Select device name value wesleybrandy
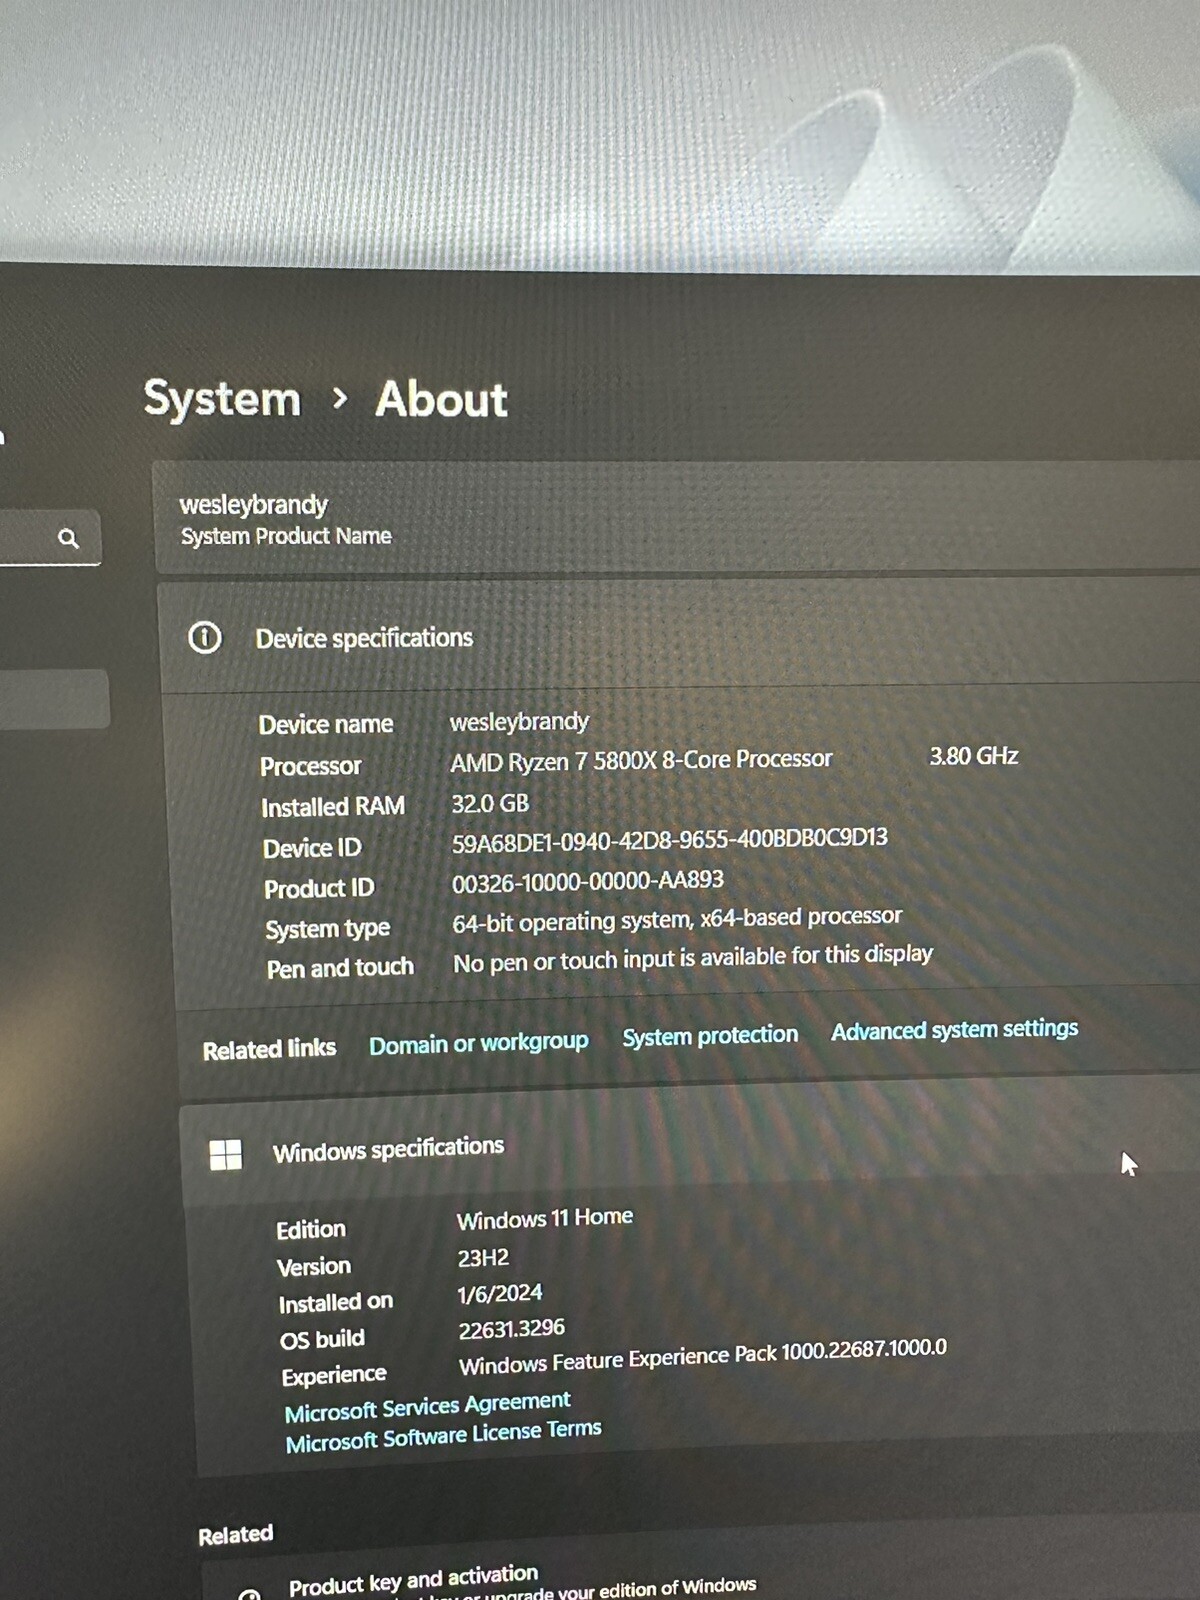Image resolution: width=1200 pixels, height=1600 pixels. point(519,721)
